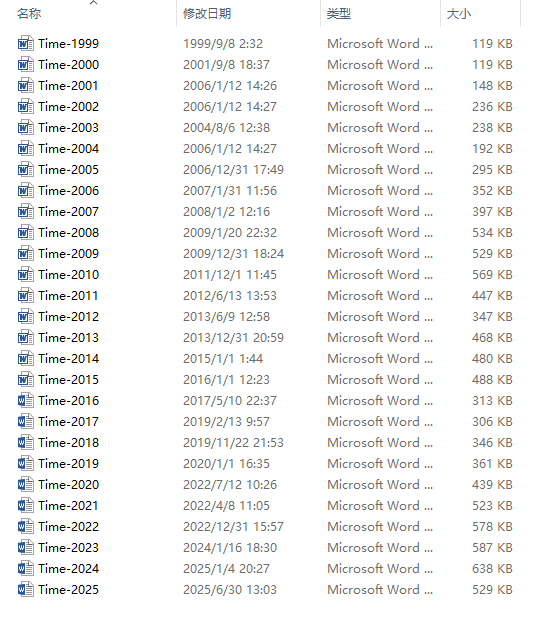The height and width of the screenshot is (620, 545).
Task: Click the 2004/8/6 12:38 modified date
Action: 226,128
